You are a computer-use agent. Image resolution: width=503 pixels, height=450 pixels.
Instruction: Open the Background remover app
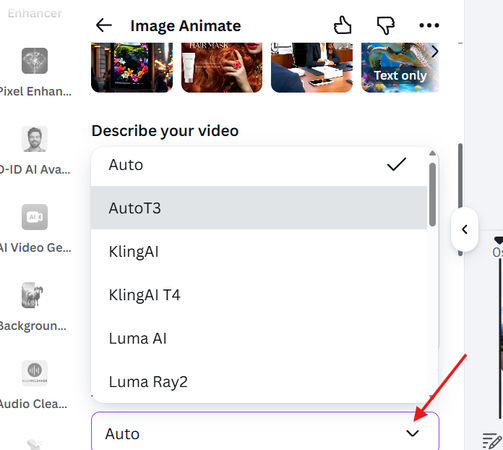33,307
